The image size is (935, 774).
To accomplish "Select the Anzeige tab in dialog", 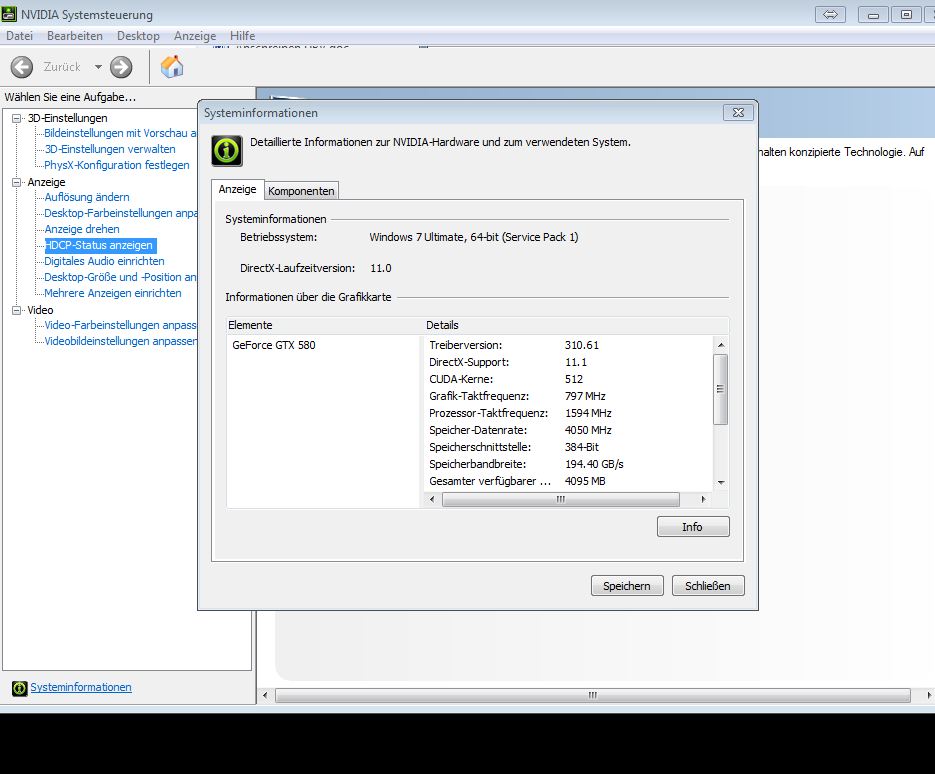I will coord(237,189).
